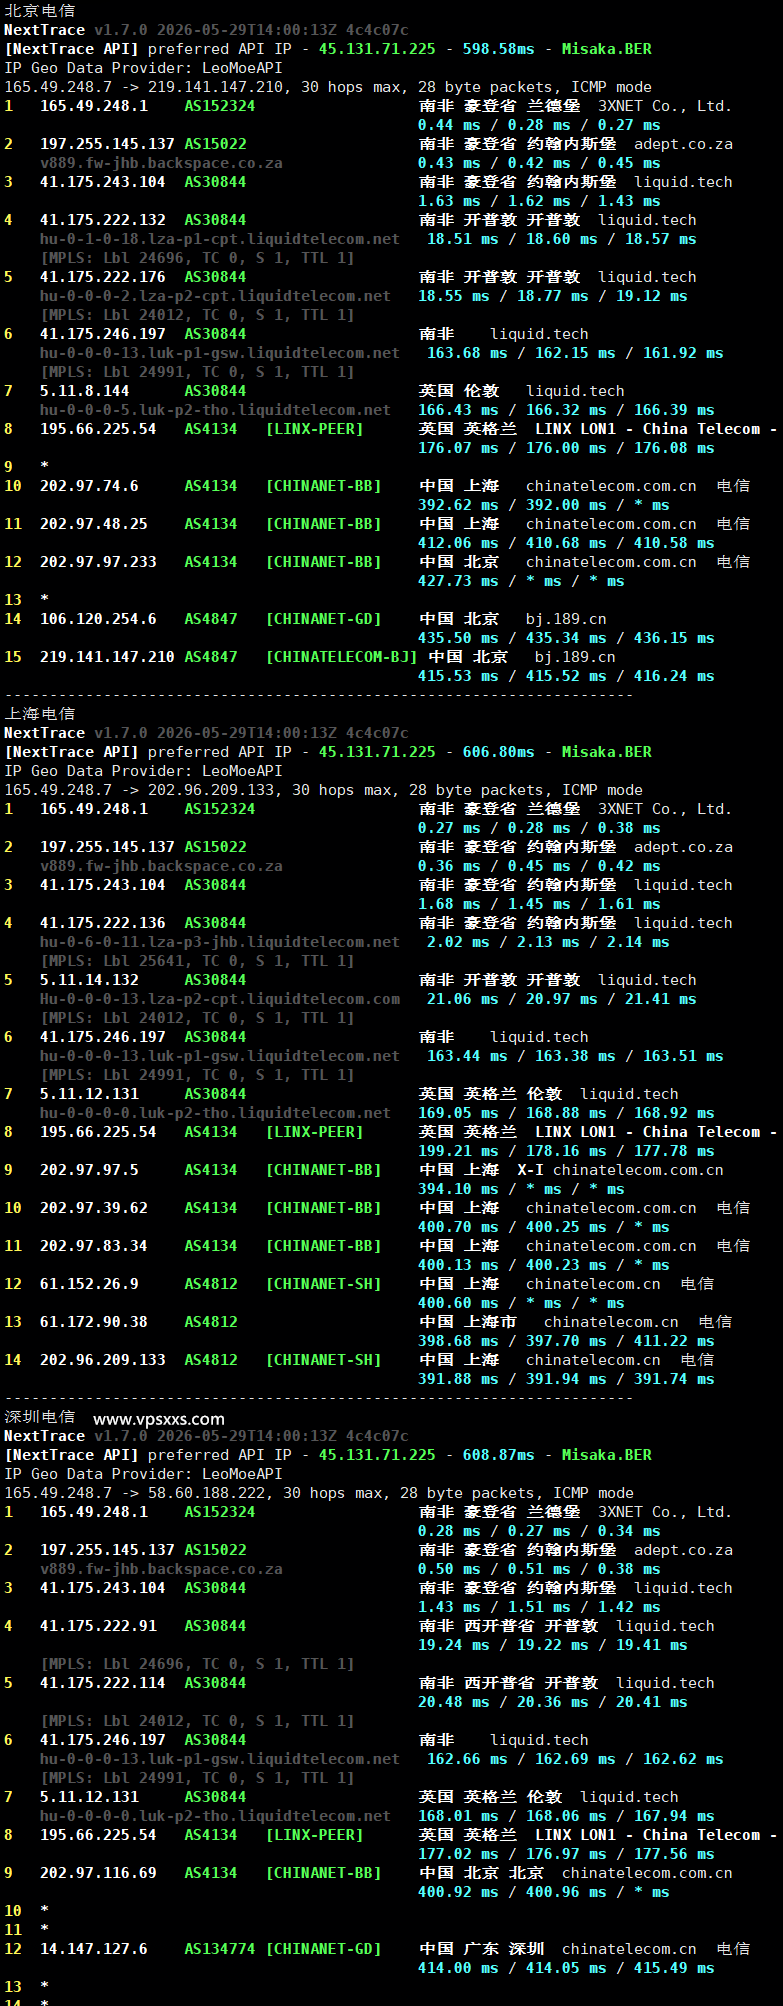Click hop IP 61.172.90.38
Screen dimensions: 783x2006
click(94, 1322)
